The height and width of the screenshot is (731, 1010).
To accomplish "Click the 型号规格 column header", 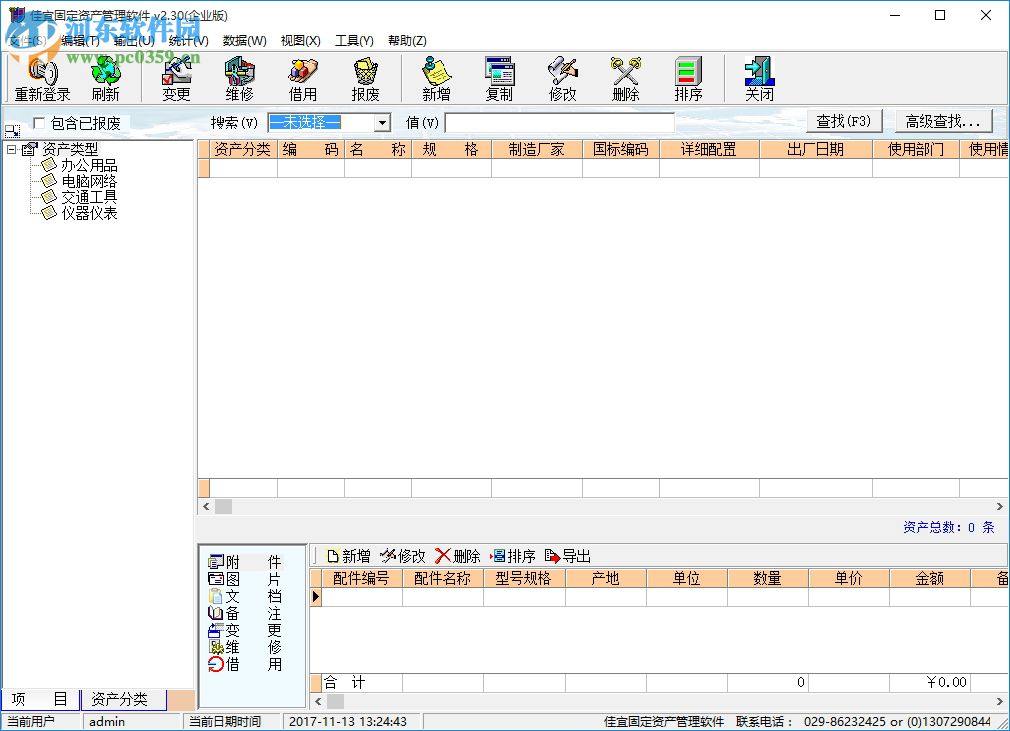I will pos(524,578).
